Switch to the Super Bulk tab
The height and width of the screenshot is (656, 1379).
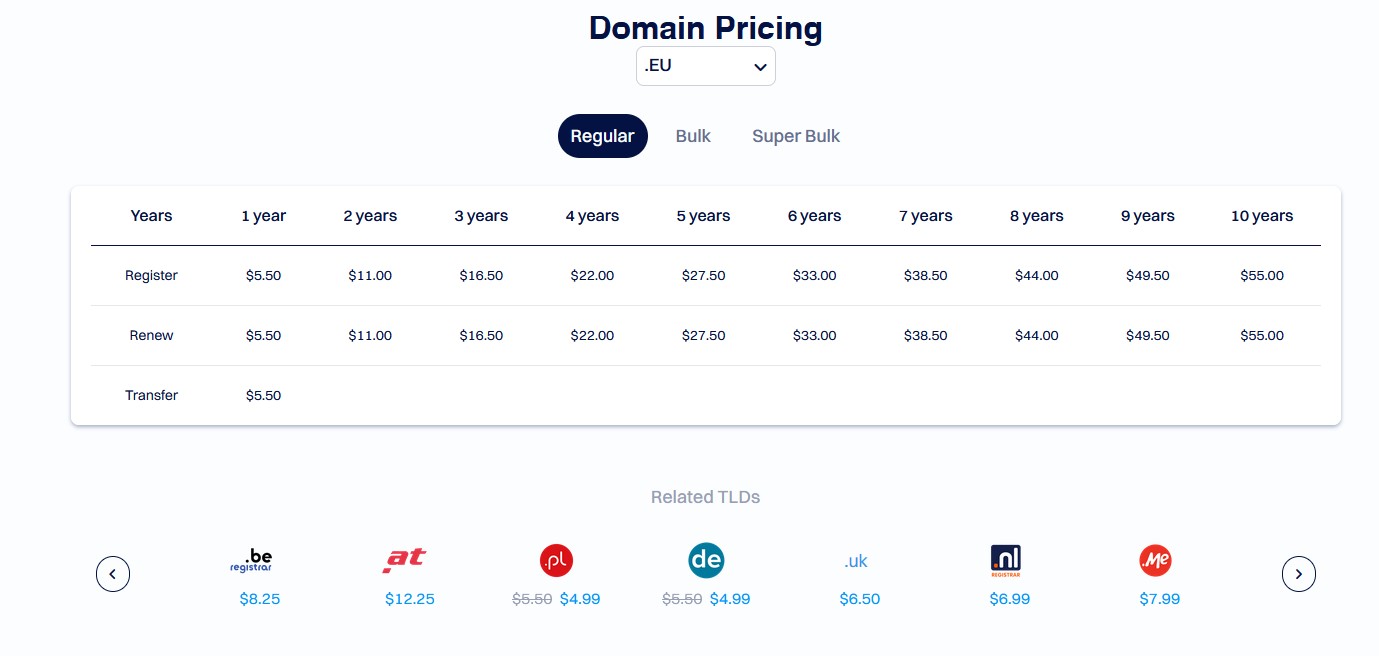pyautogui.click(x=796, y=136)
